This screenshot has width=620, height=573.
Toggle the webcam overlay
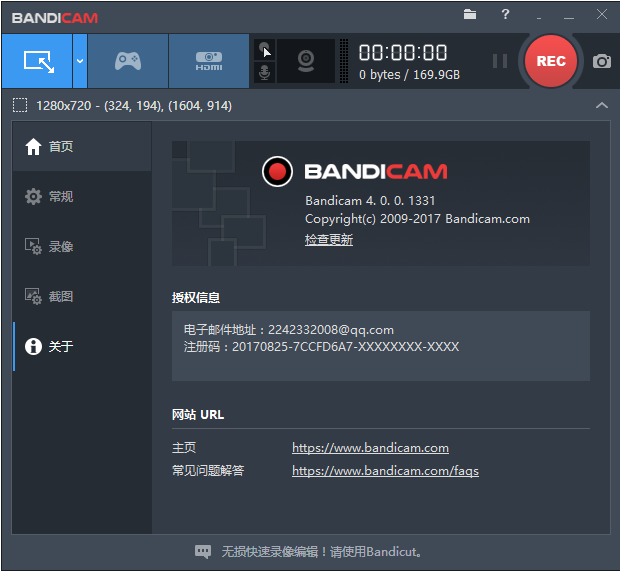306,61
